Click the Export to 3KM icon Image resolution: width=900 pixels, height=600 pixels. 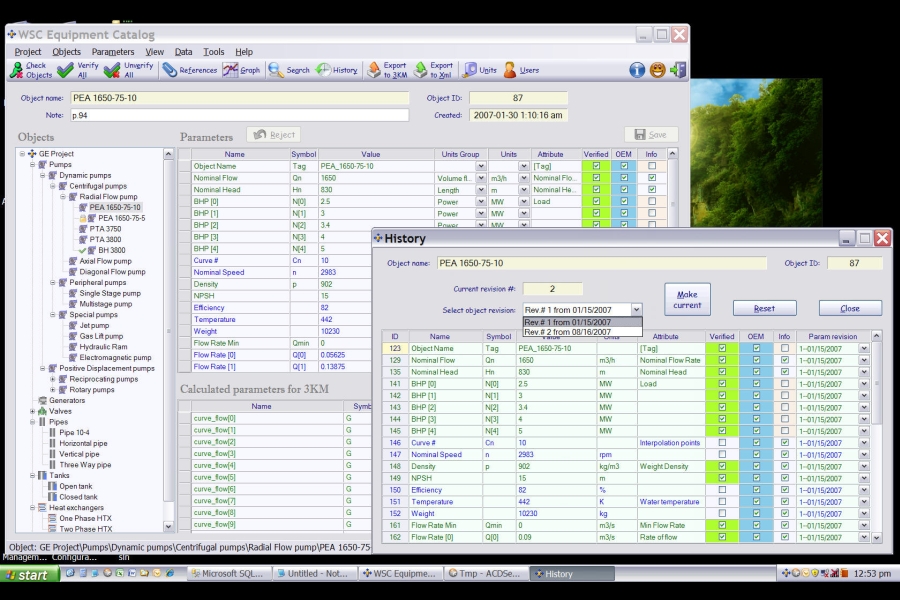387,70
